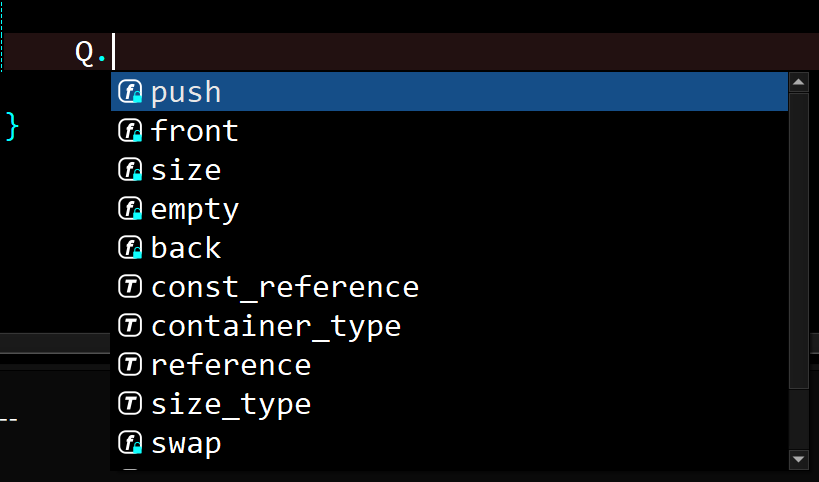Click the function icon beside back
Viewport: 819px width, 482px height.
130,248
